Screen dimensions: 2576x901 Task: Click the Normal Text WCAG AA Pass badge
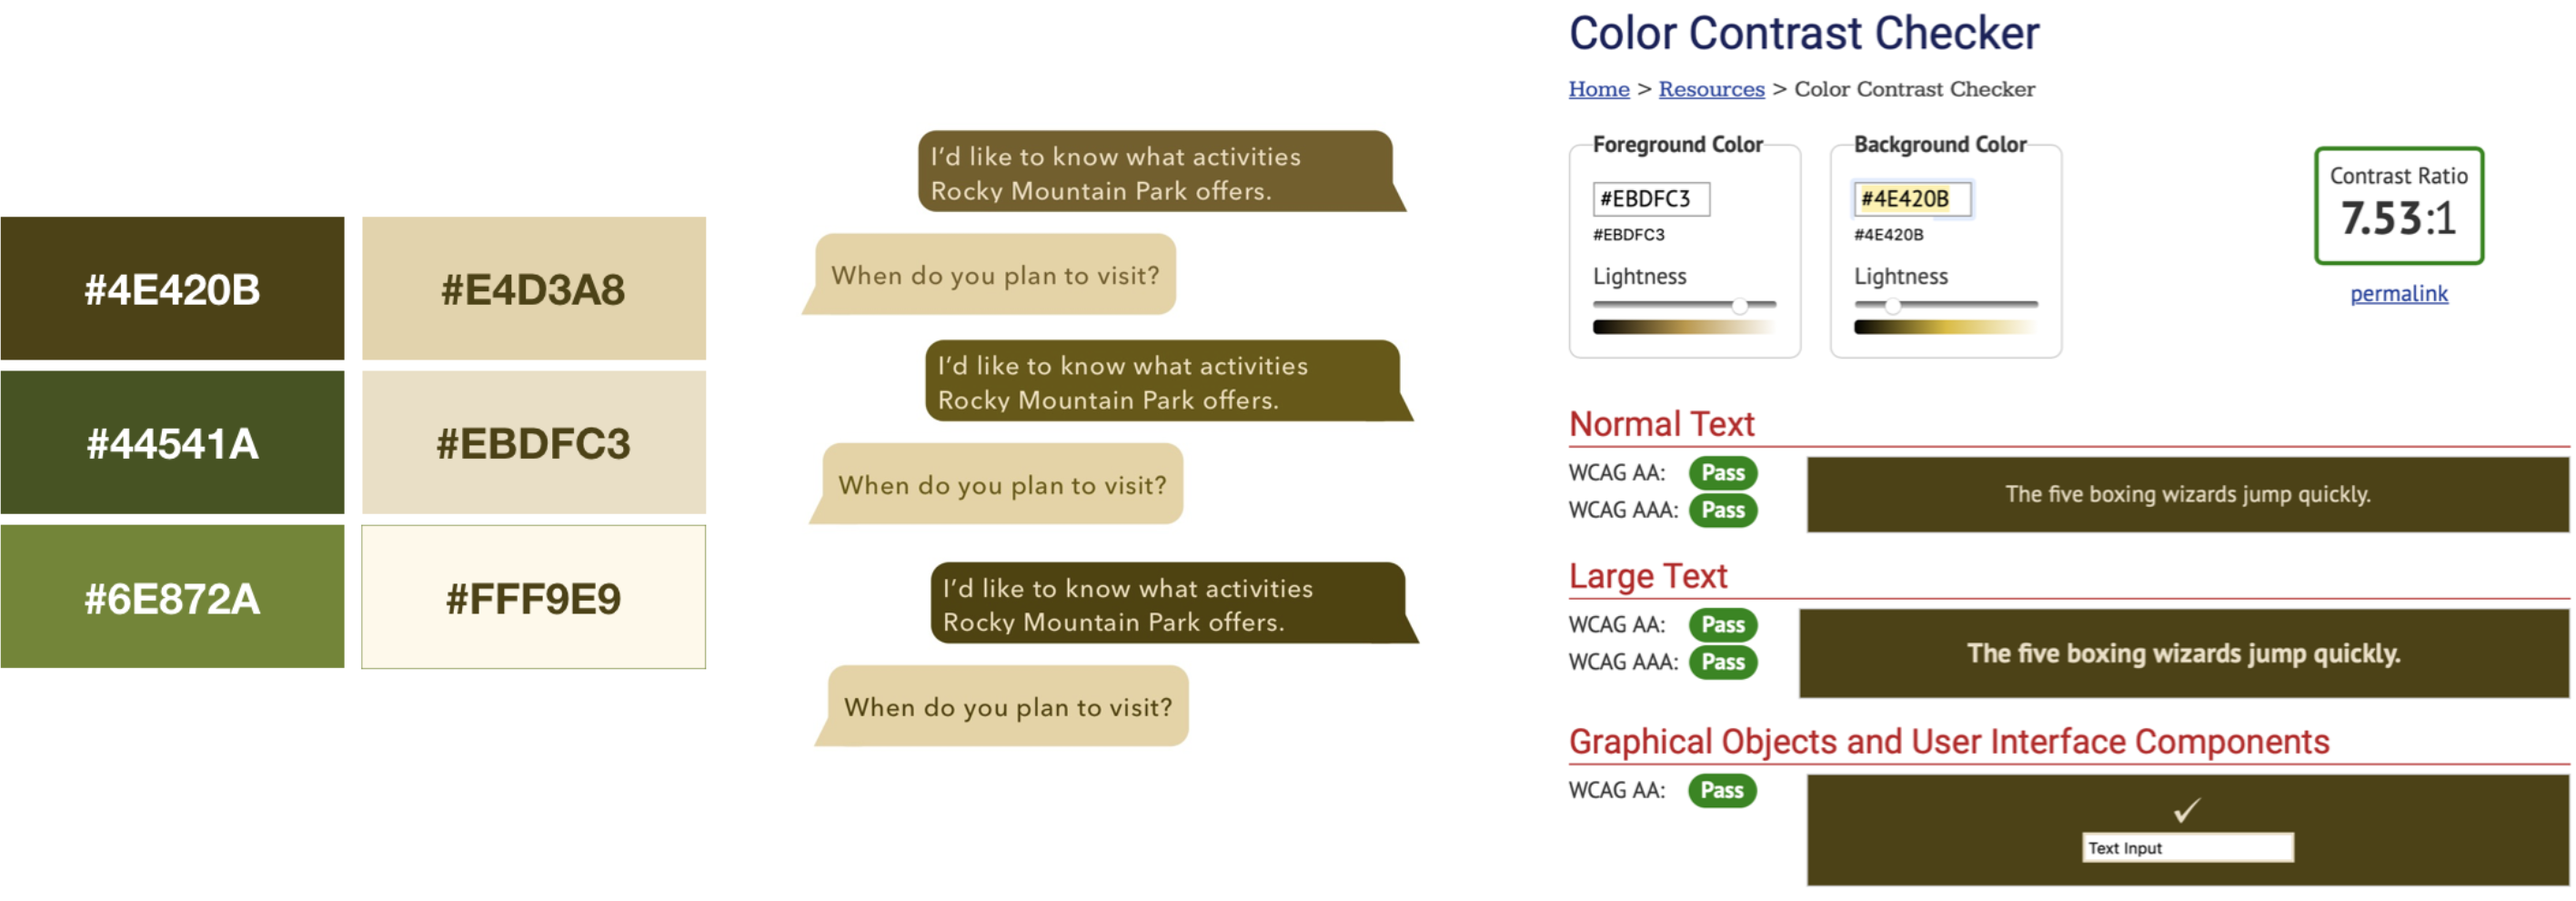click(1722, 472)
